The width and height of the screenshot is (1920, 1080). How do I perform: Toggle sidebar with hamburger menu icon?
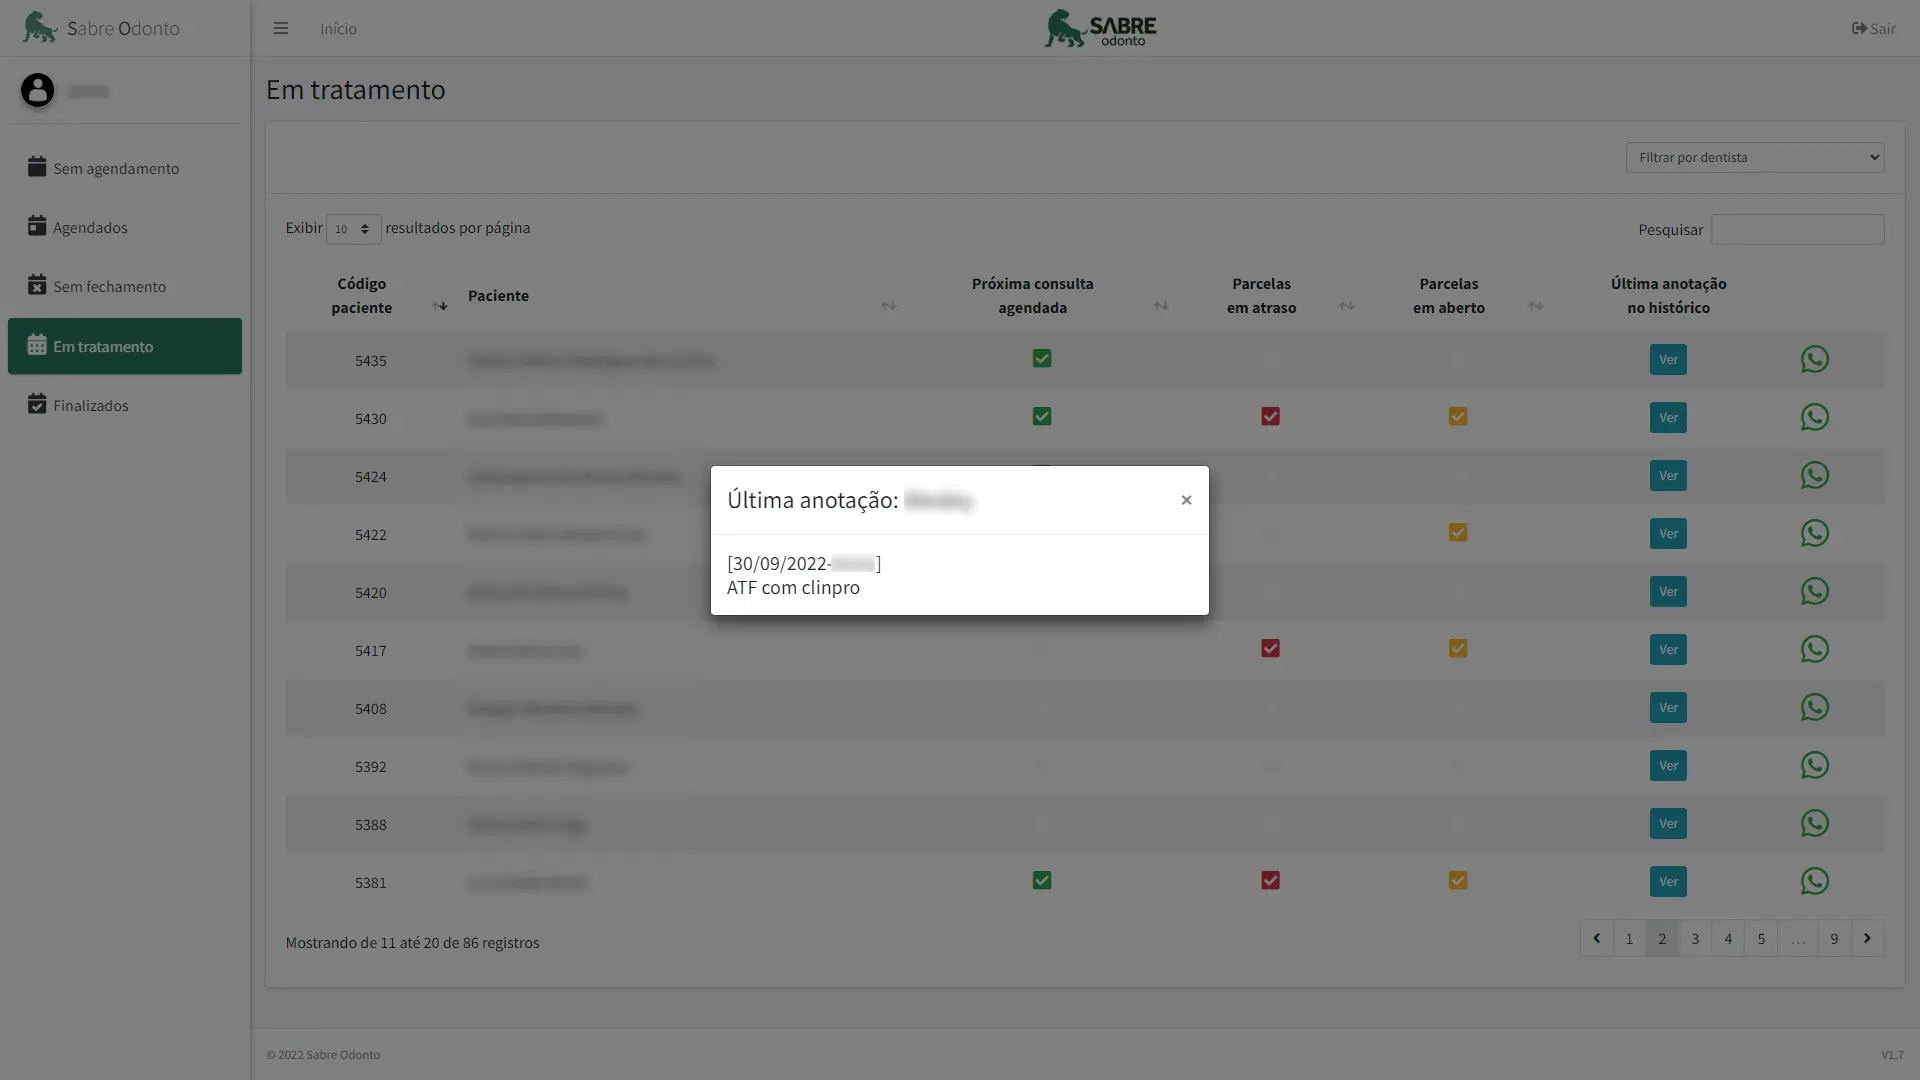pos(281,28)
